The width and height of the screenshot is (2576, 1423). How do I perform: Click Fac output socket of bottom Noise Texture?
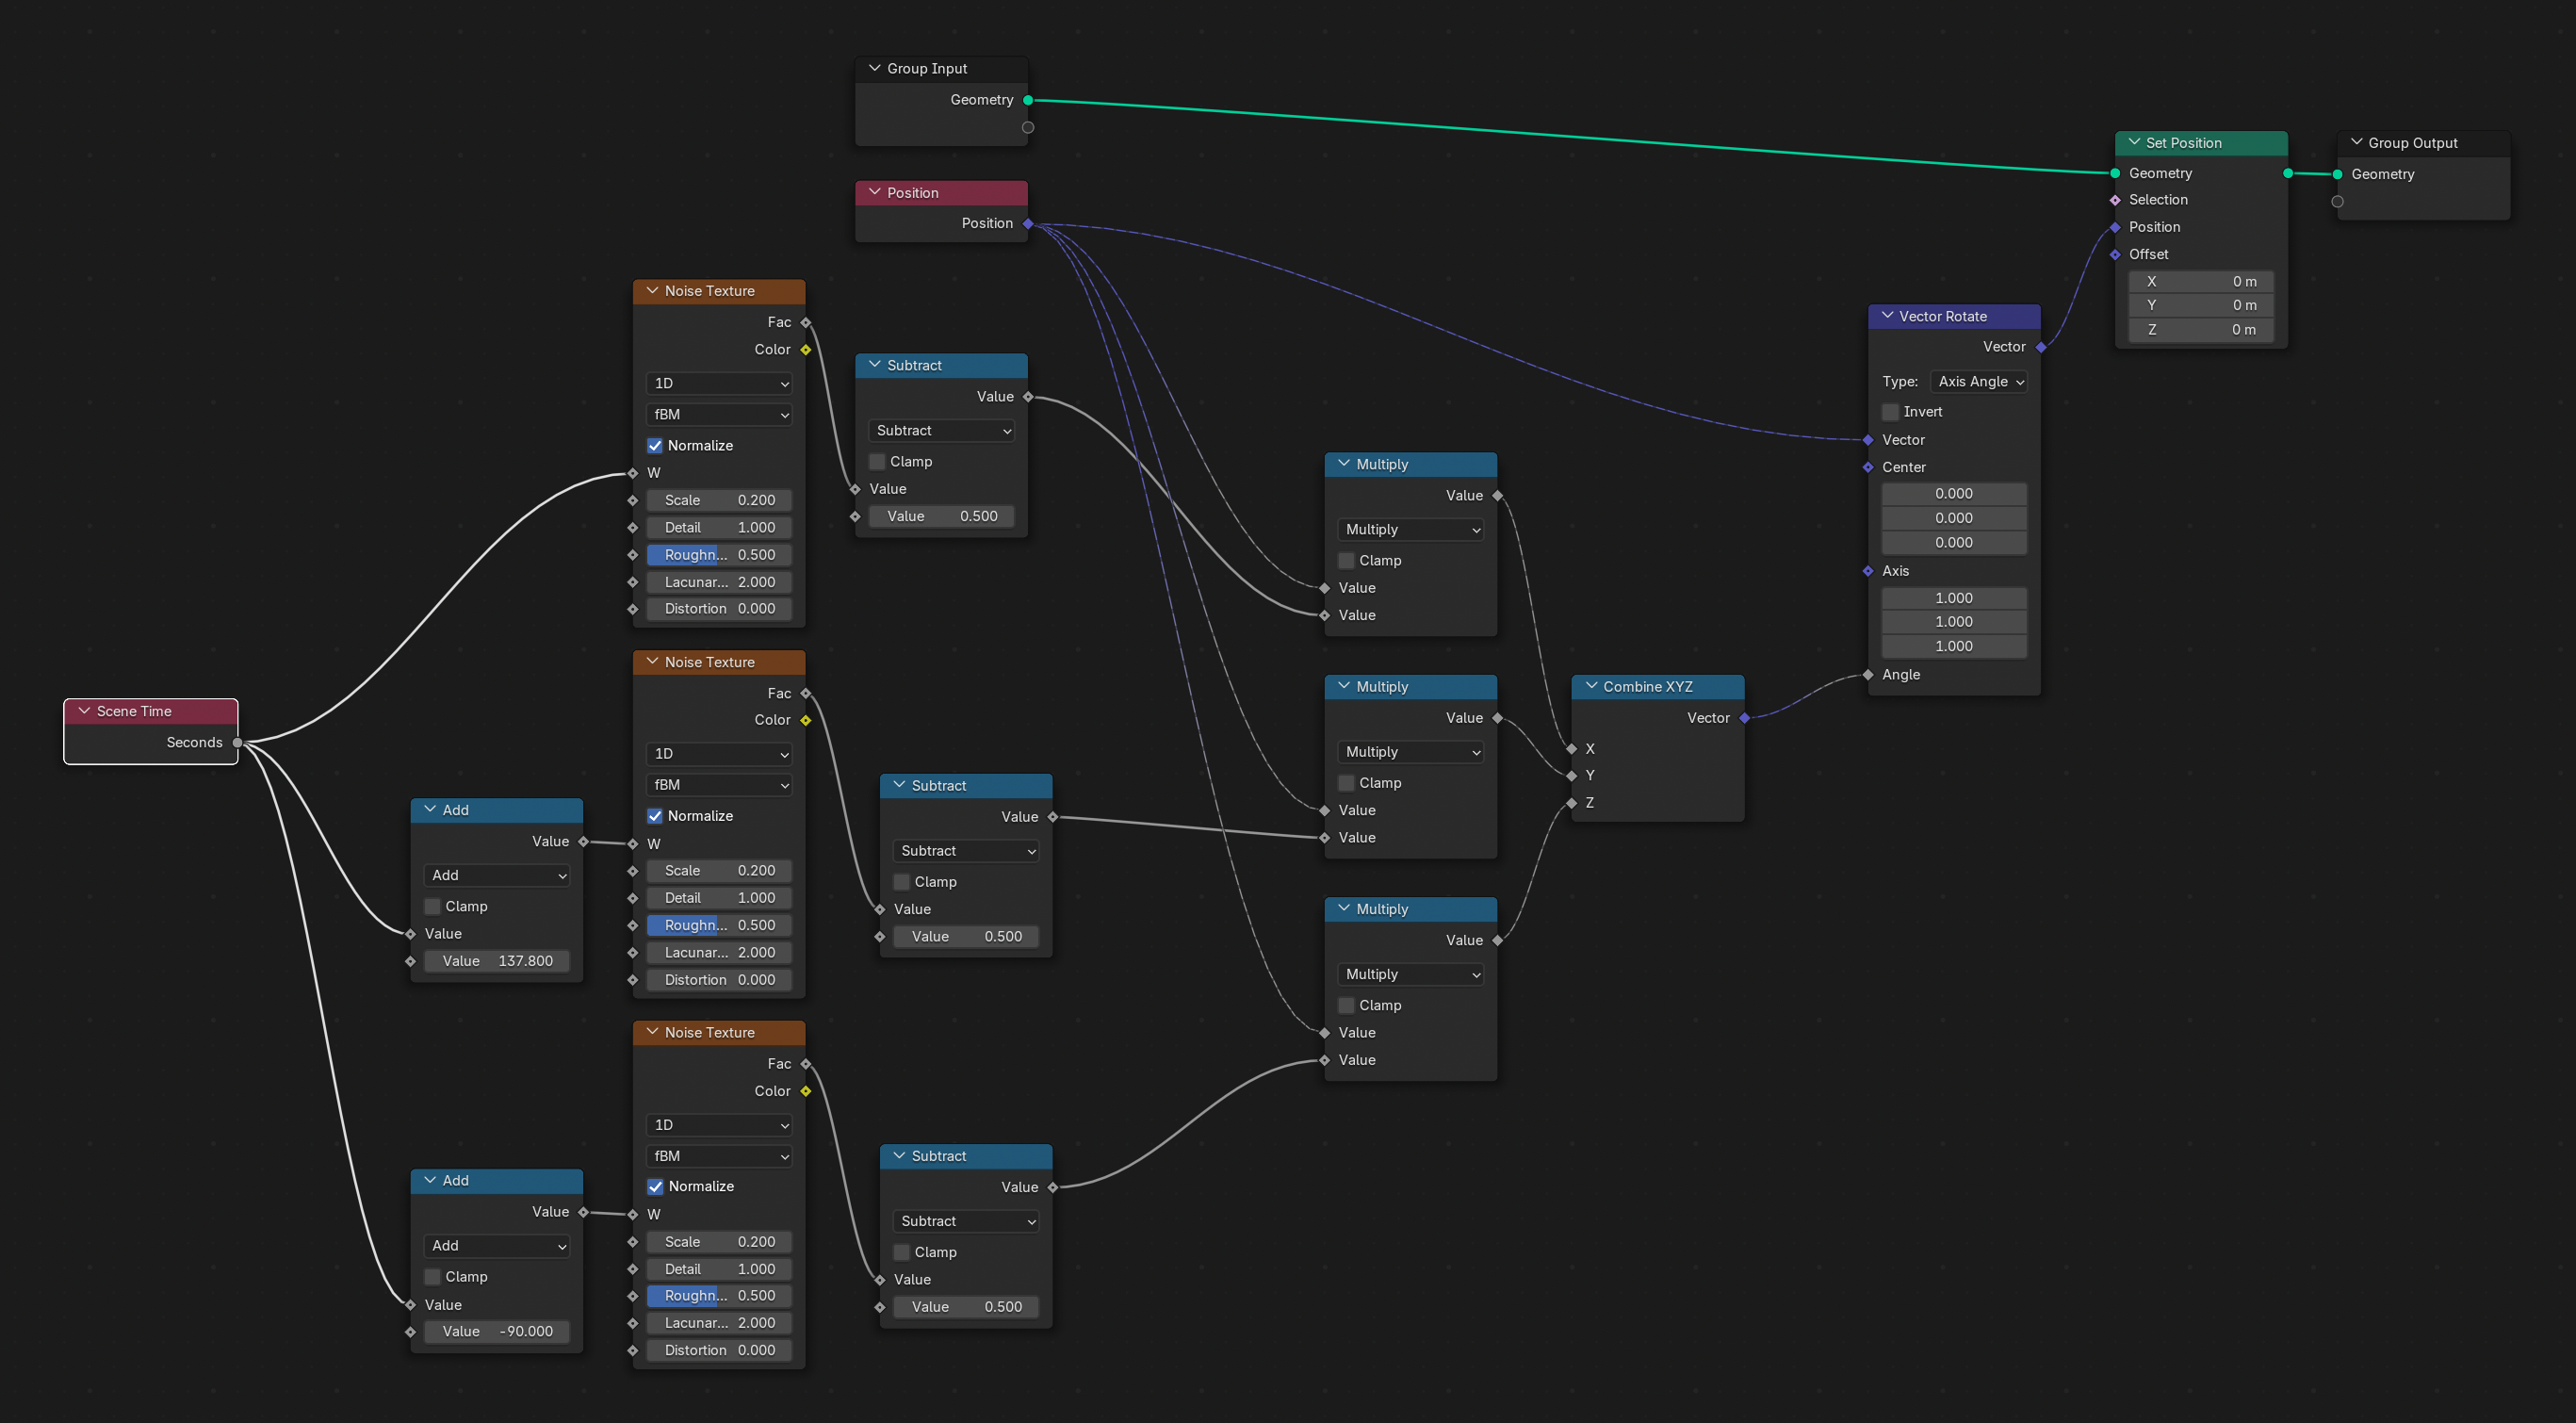tap(806, 1064)
